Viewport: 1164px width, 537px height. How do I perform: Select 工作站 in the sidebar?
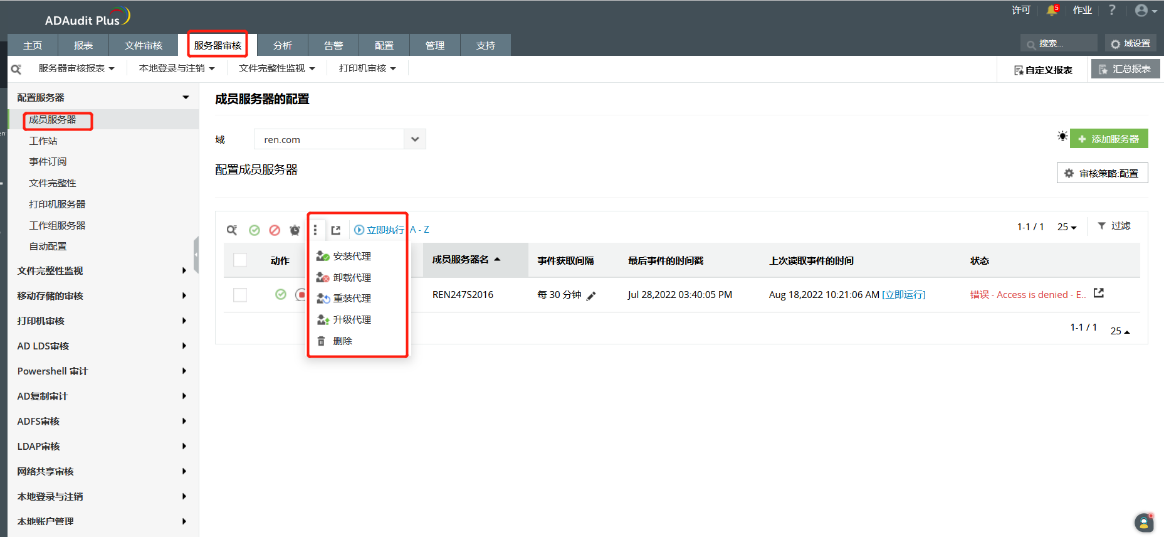tap(42, 140)
